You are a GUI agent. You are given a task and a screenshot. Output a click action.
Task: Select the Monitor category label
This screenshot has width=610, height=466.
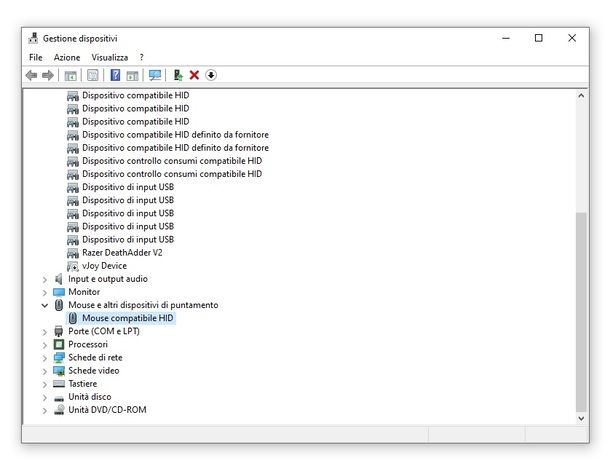(84, 292)
